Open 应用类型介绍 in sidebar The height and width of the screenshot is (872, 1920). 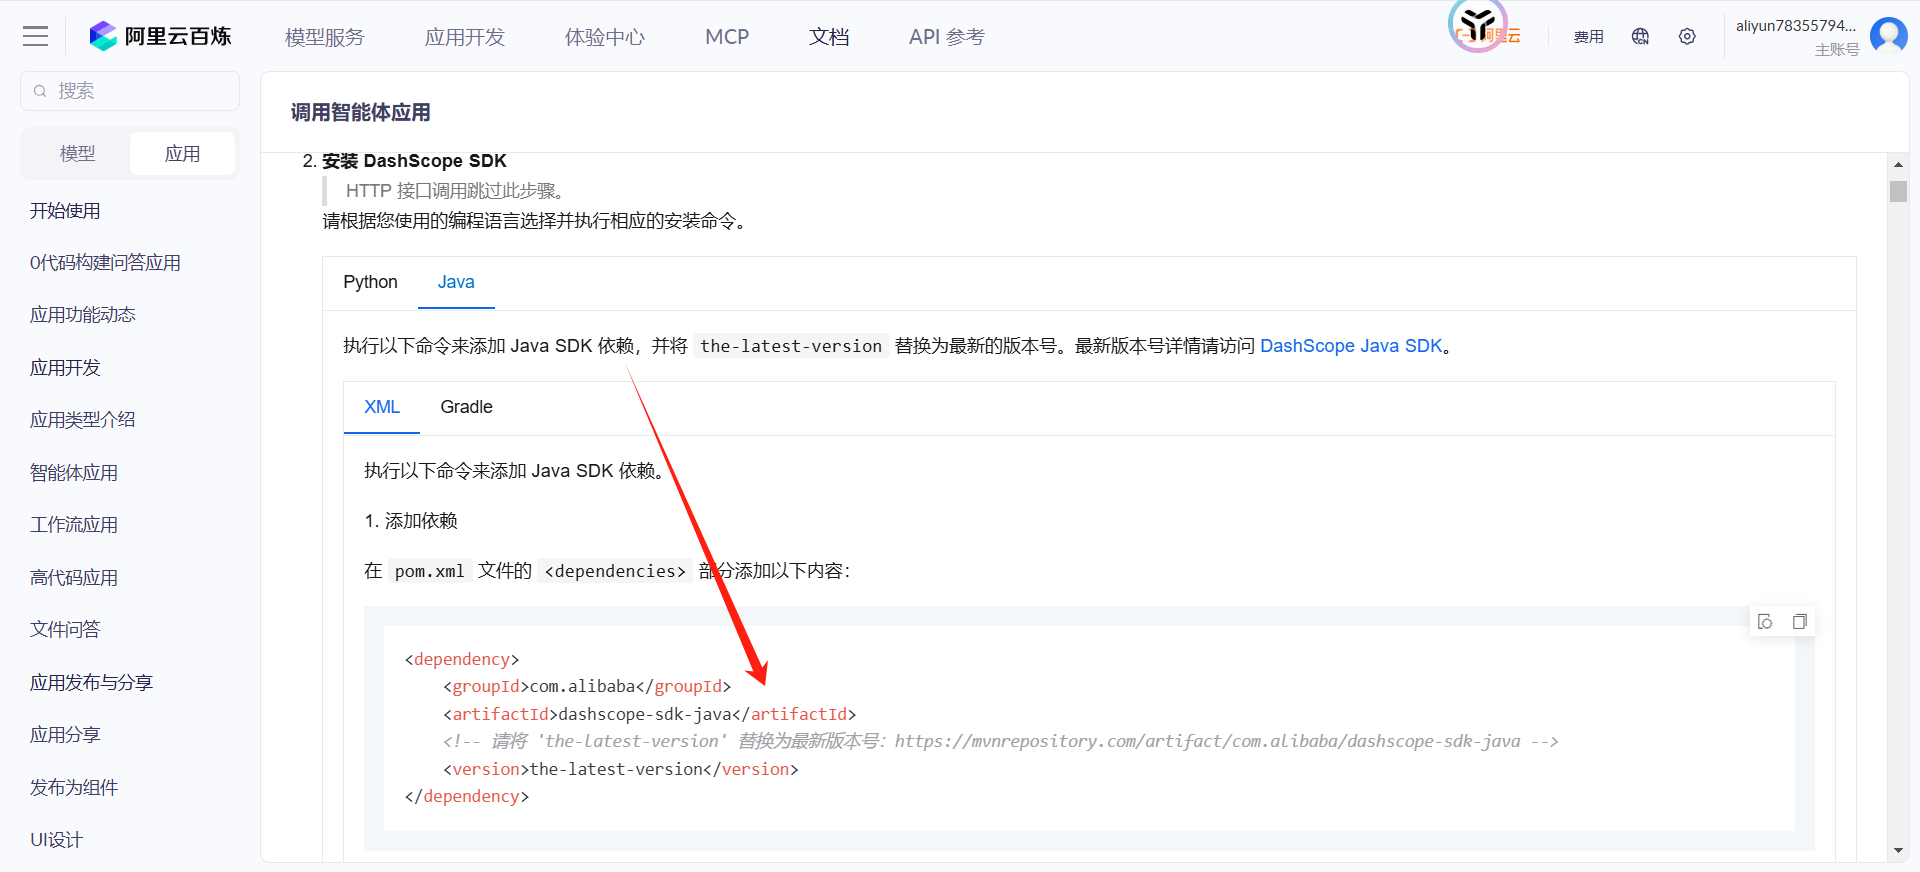point(83,420)
